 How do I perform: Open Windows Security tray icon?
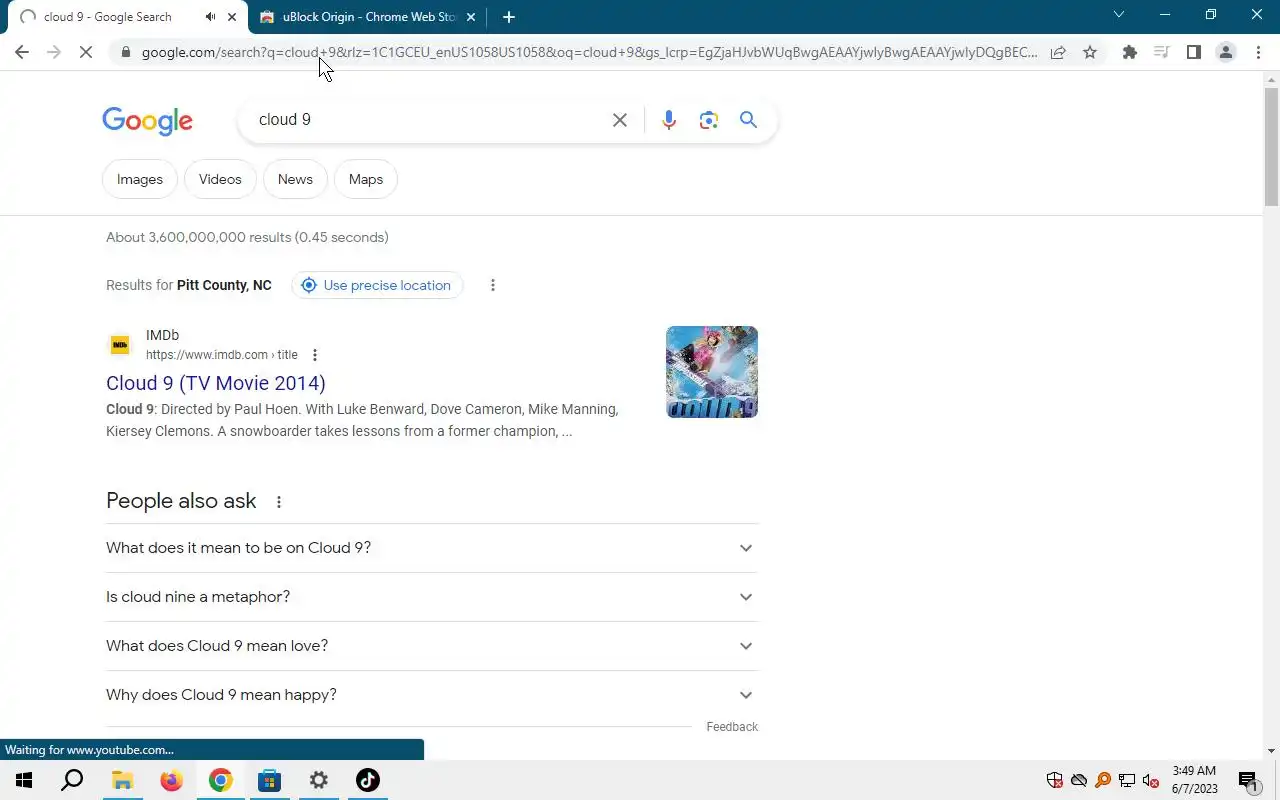point(1054,780)
